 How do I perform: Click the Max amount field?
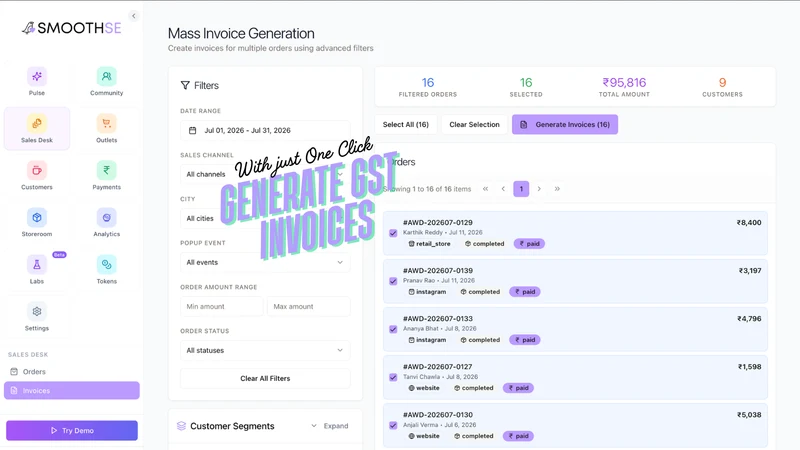309,307
